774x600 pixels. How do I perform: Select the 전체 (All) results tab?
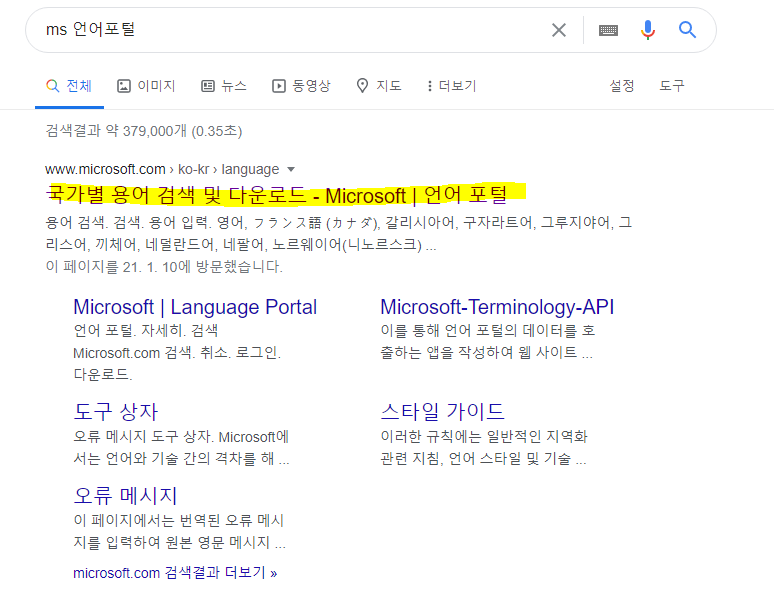coord(69,86)
